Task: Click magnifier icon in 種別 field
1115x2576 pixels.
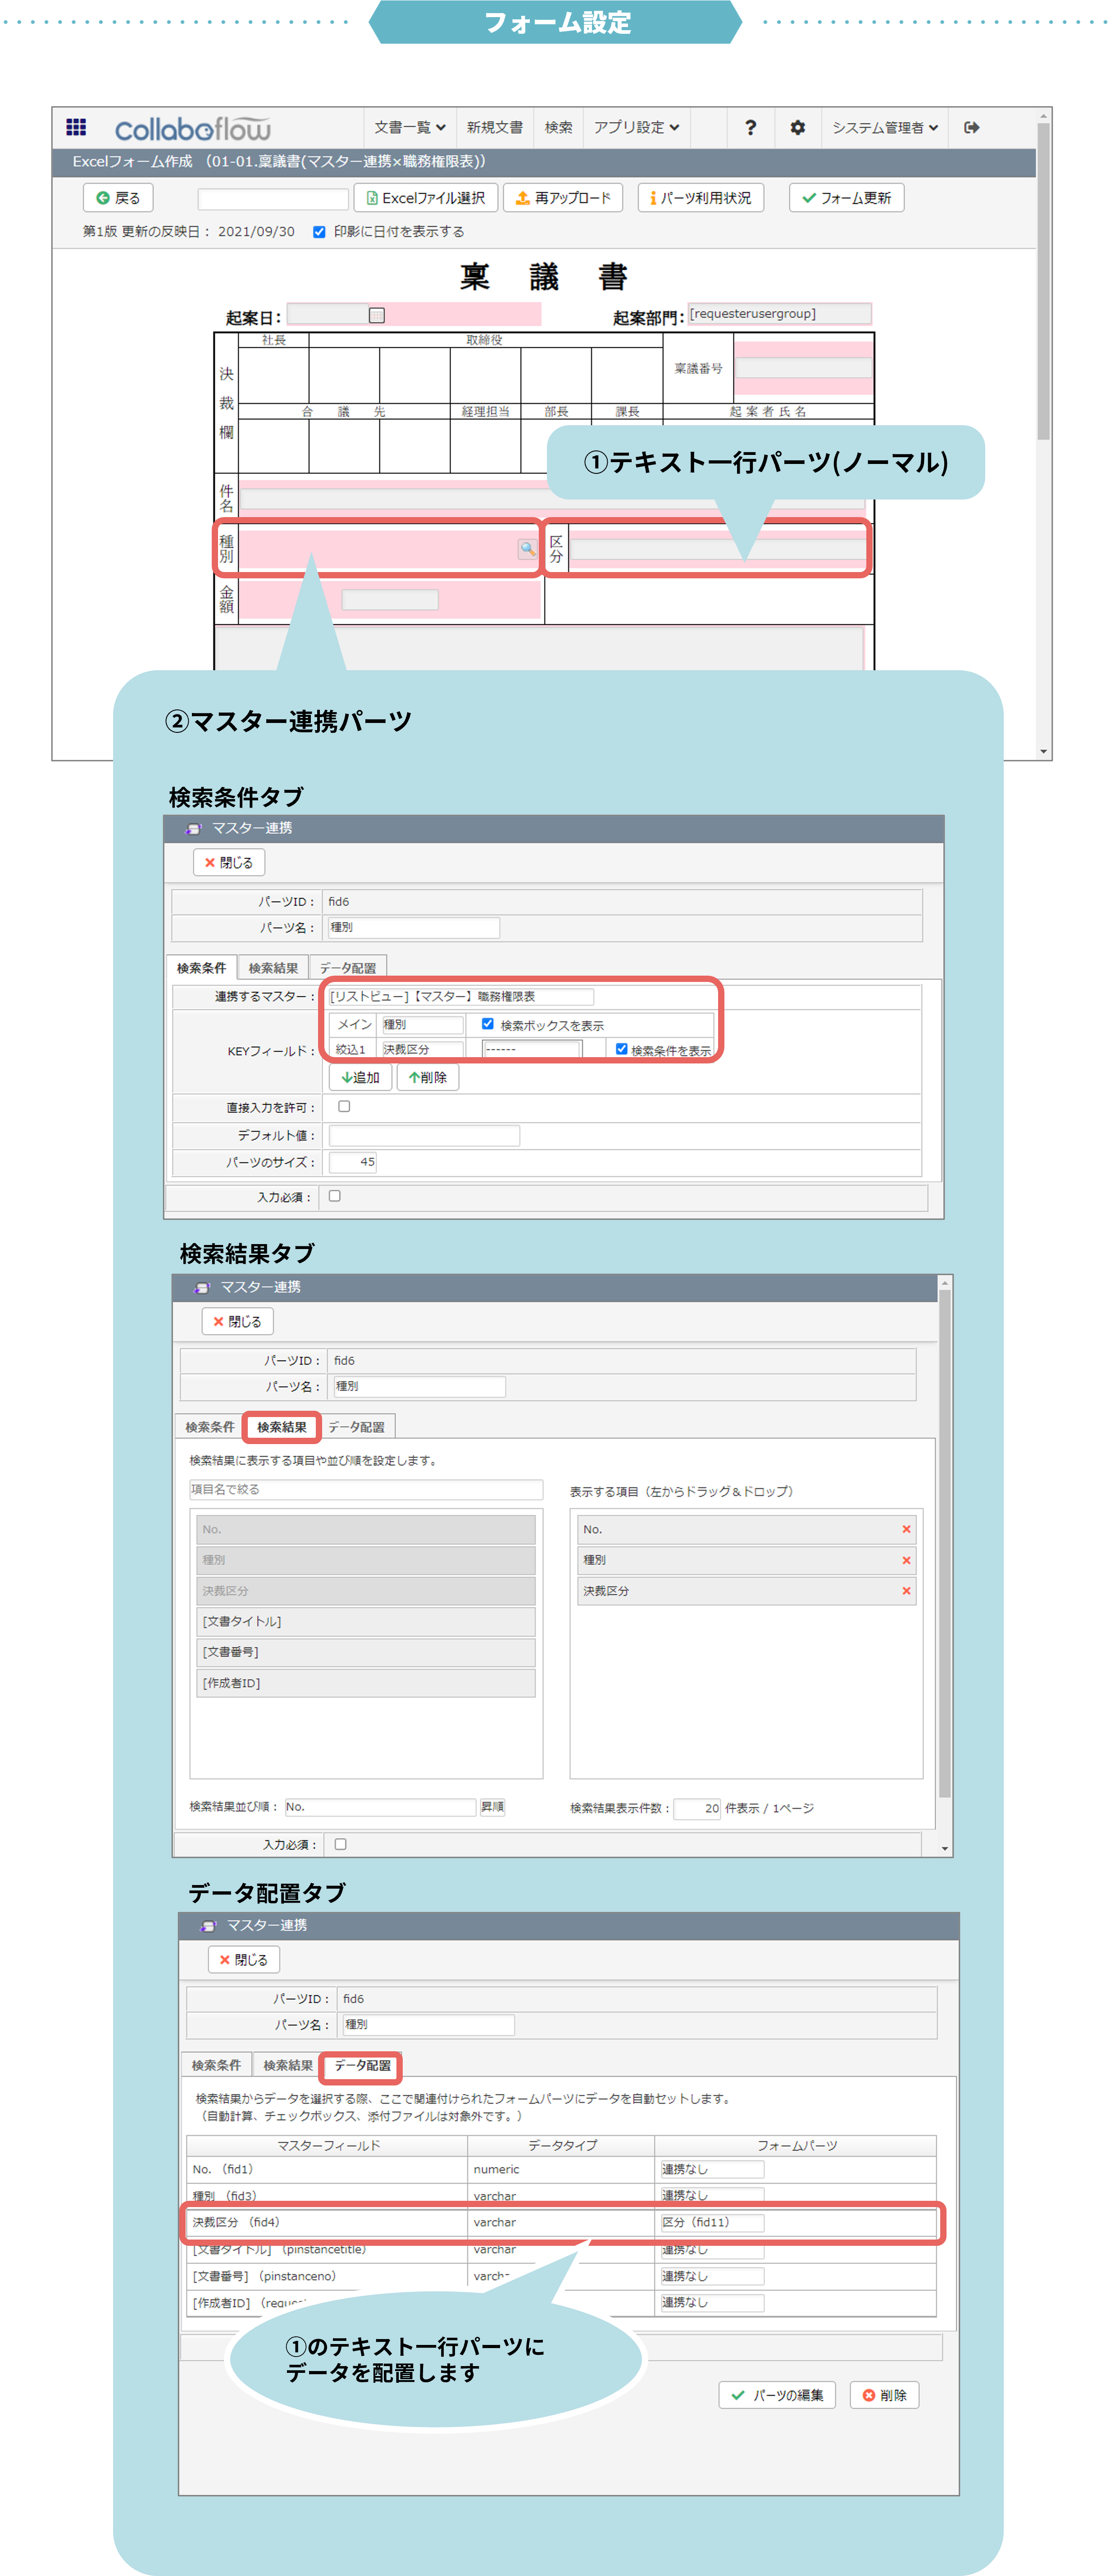Action: (x=527, y=549)
